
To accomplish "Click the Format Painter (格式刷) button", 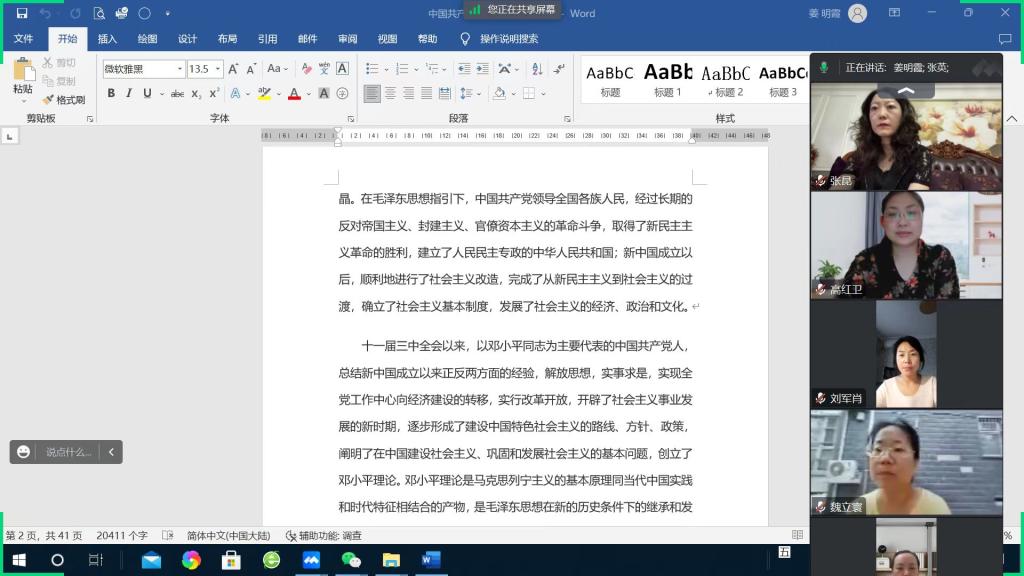I will pos(64,100).
